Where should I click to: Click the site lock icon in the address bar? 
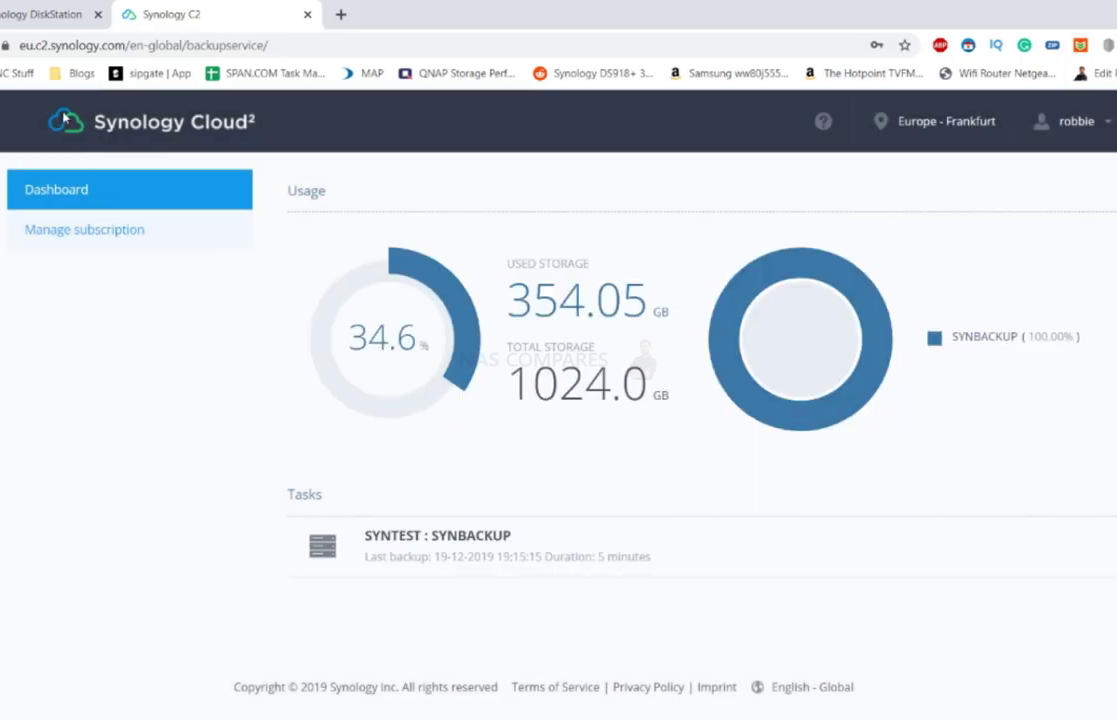[6, 45]
